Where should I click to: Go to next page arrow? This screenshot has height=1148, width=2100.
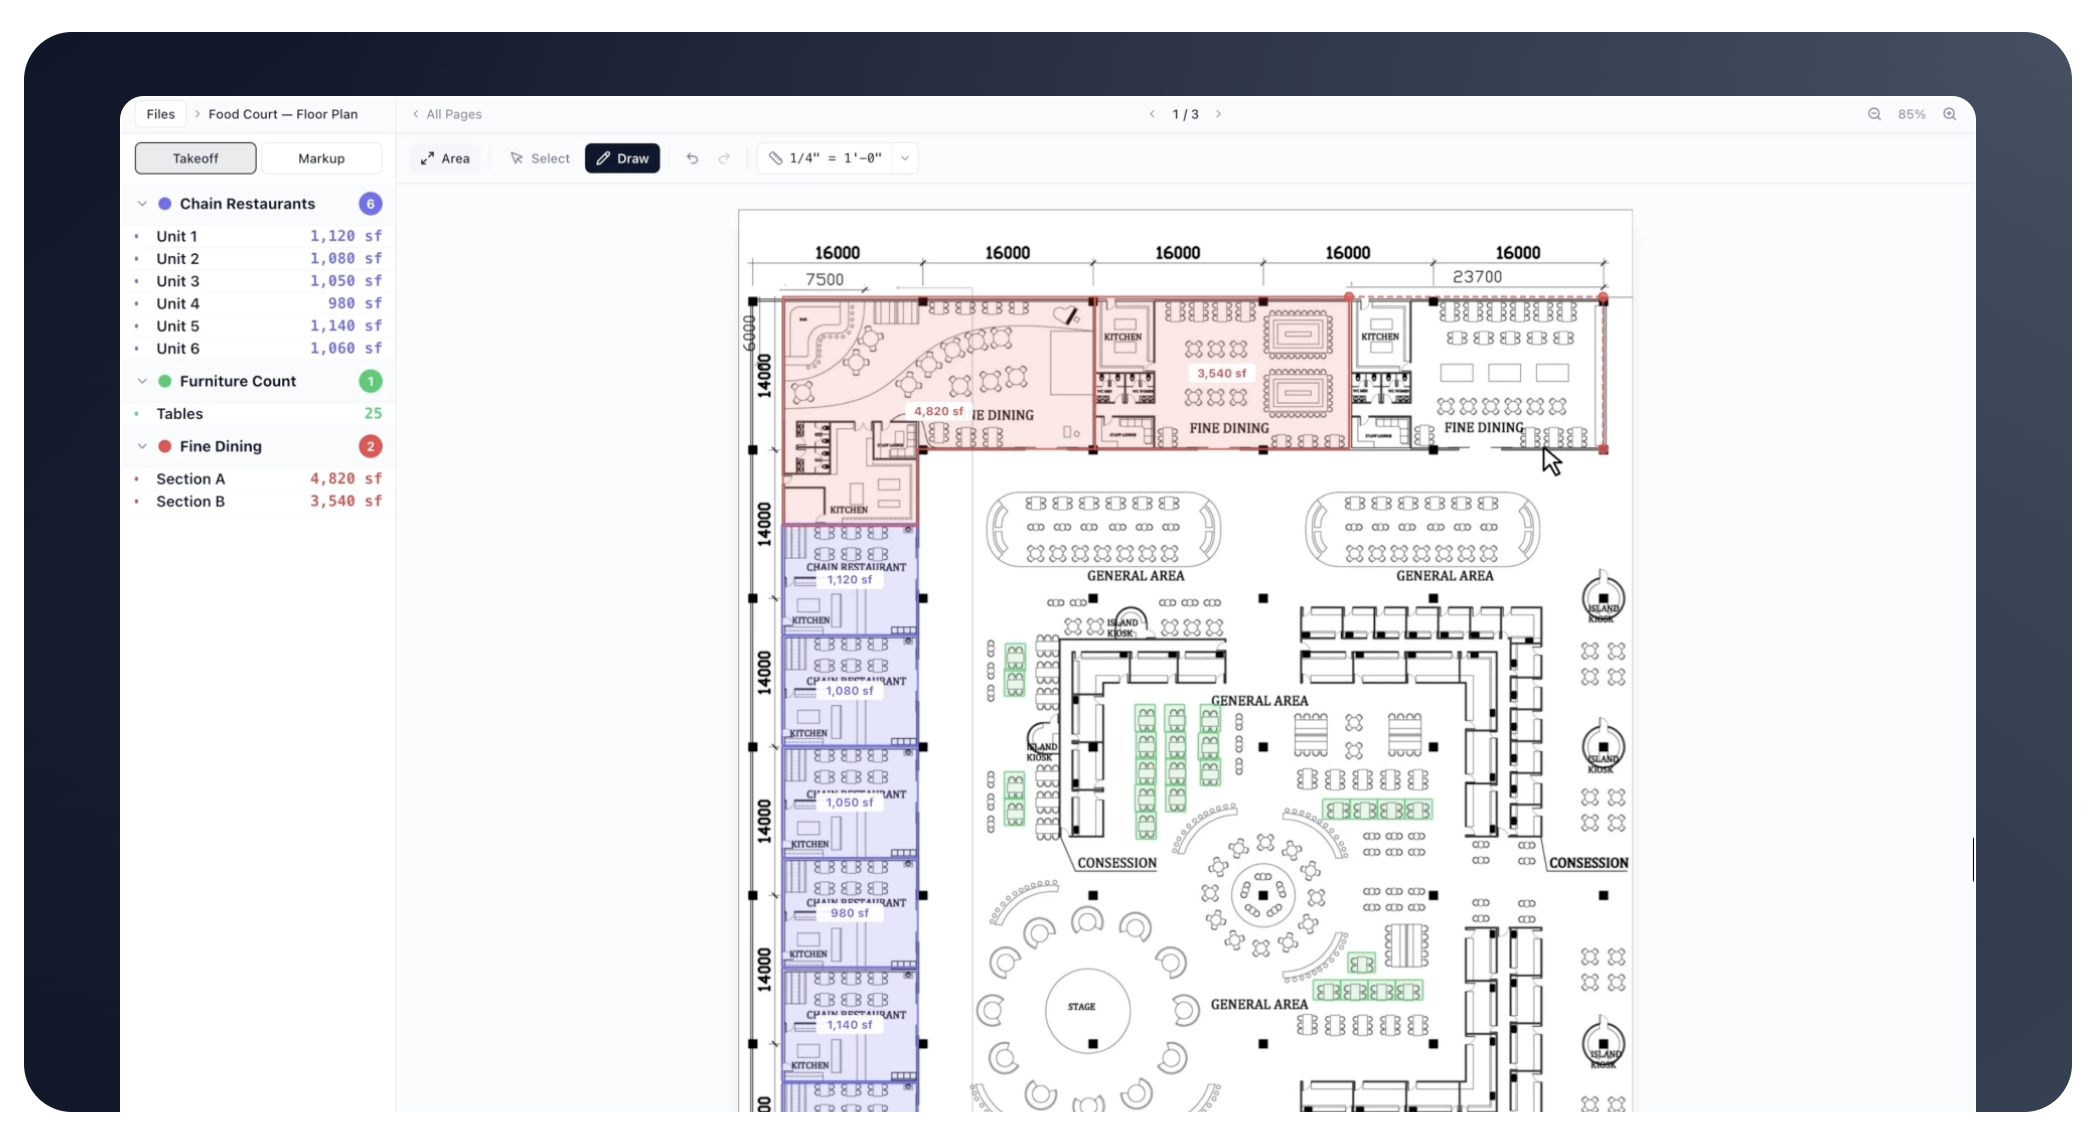pyautogui.click(x=1218, y=114)
